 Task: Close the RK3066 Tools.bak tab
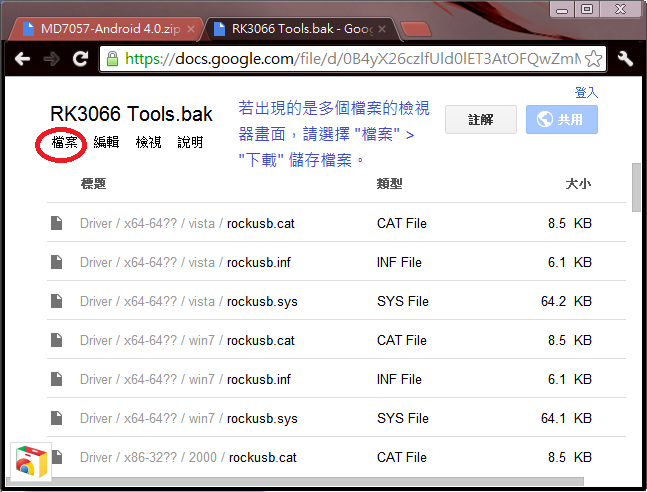point(382,29)
